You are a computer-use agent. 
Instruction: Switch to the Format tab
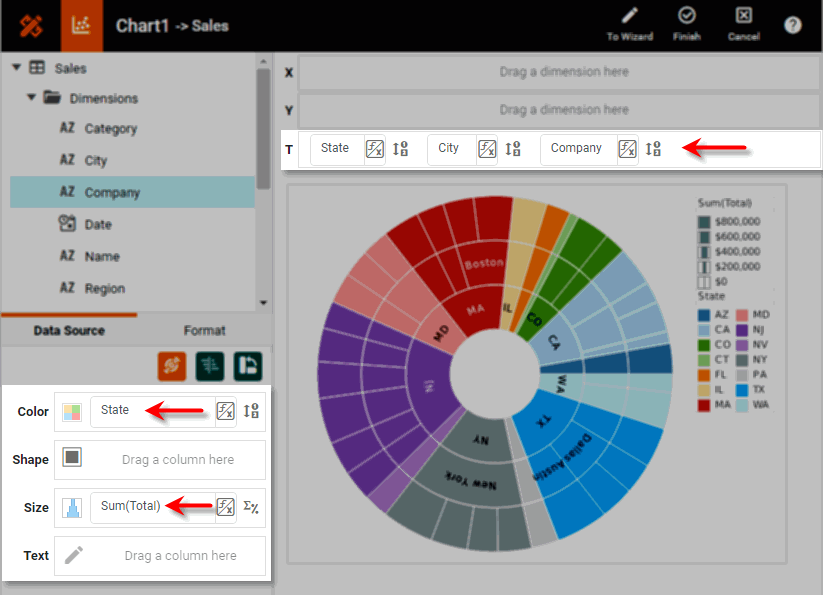click(x=204, y=331)
